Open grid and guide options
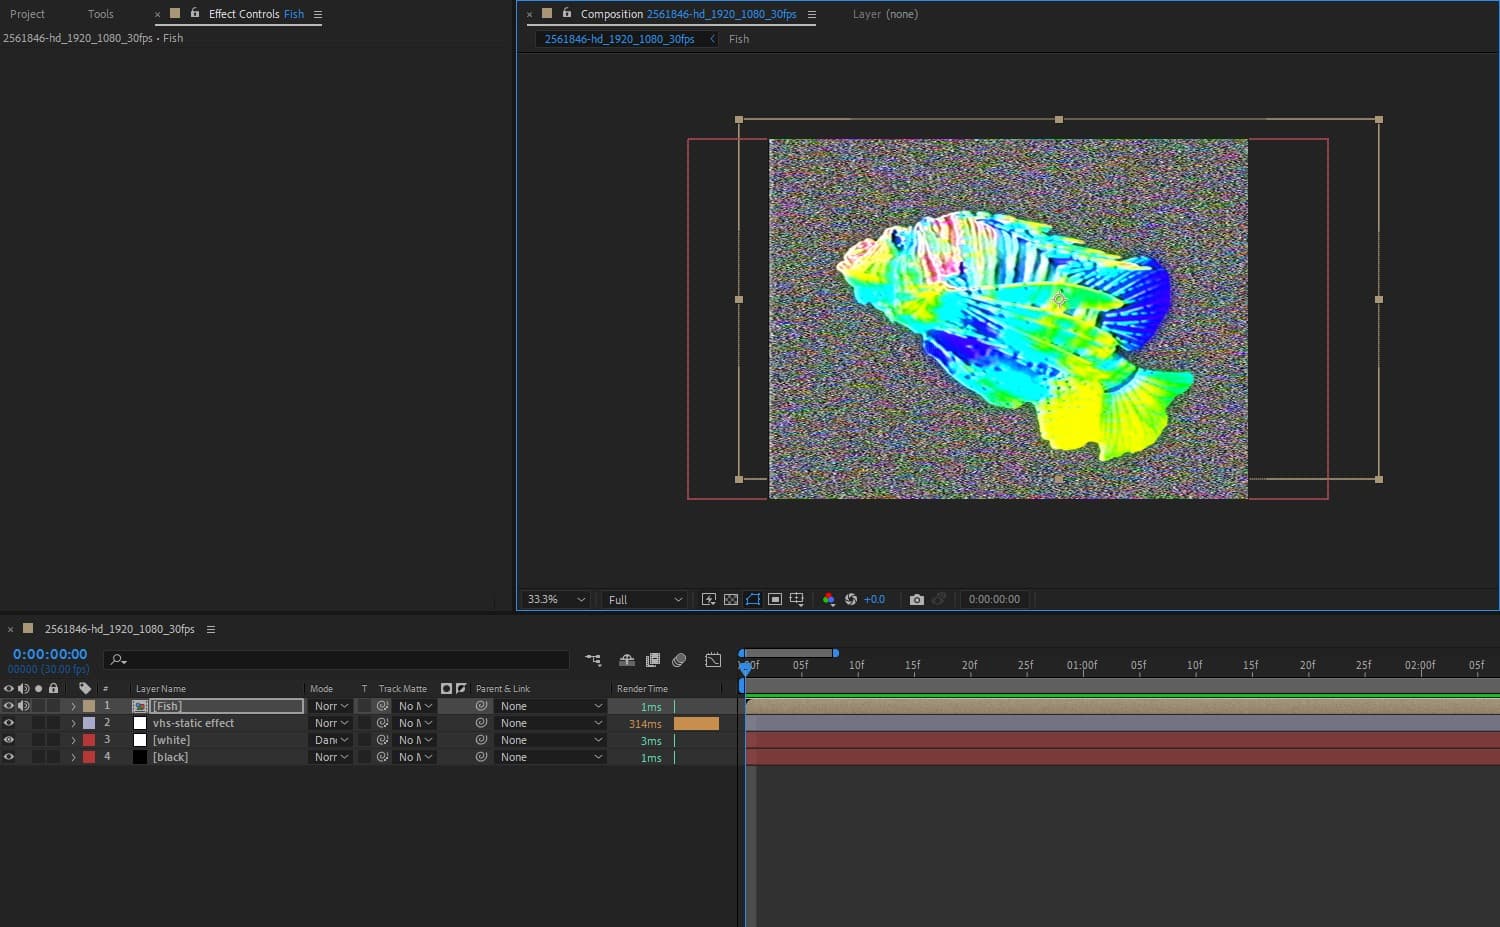The width and height of the screenshot is (1500, 927). 797,599
